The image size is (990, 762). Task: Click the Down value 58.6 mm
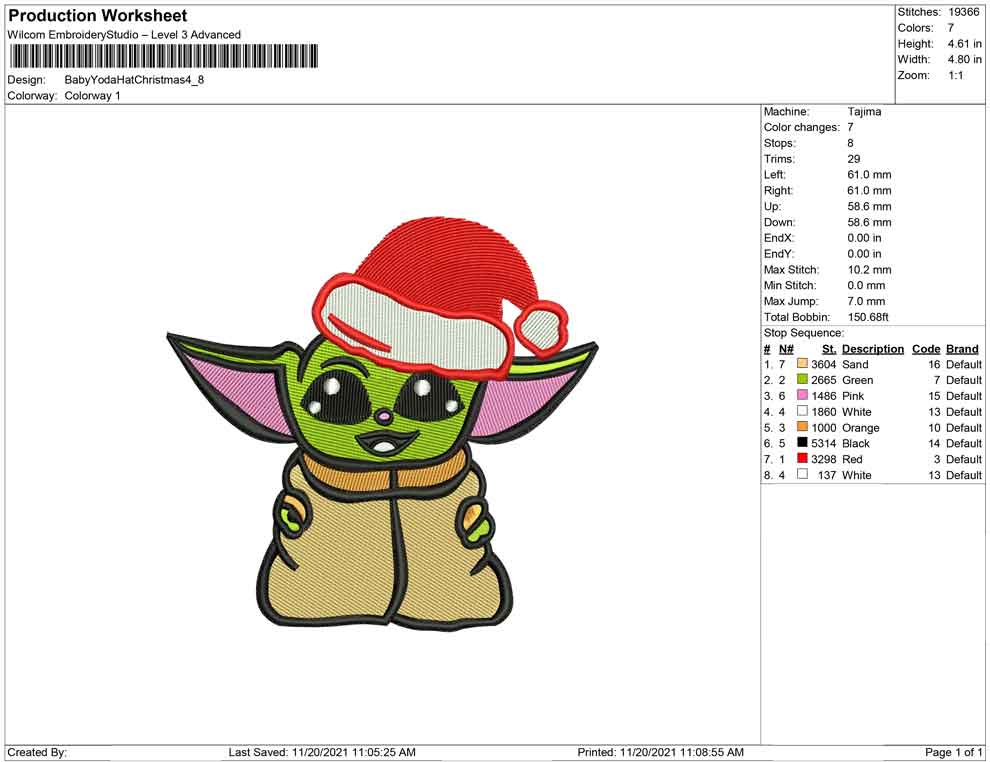[869, 222]
